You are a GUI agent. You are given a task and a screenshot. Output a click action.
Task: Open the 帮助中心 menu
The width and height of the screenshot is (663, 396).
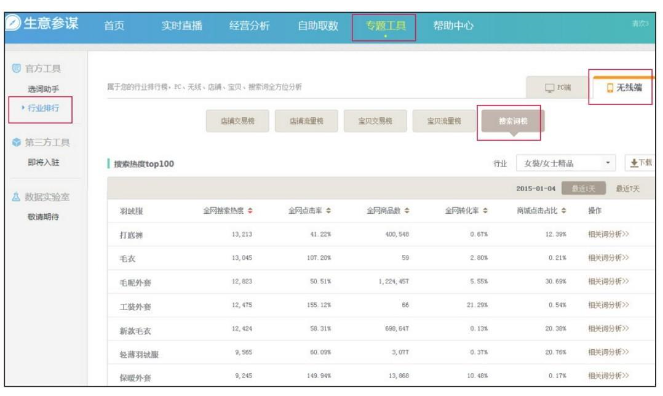coord(453,26)
